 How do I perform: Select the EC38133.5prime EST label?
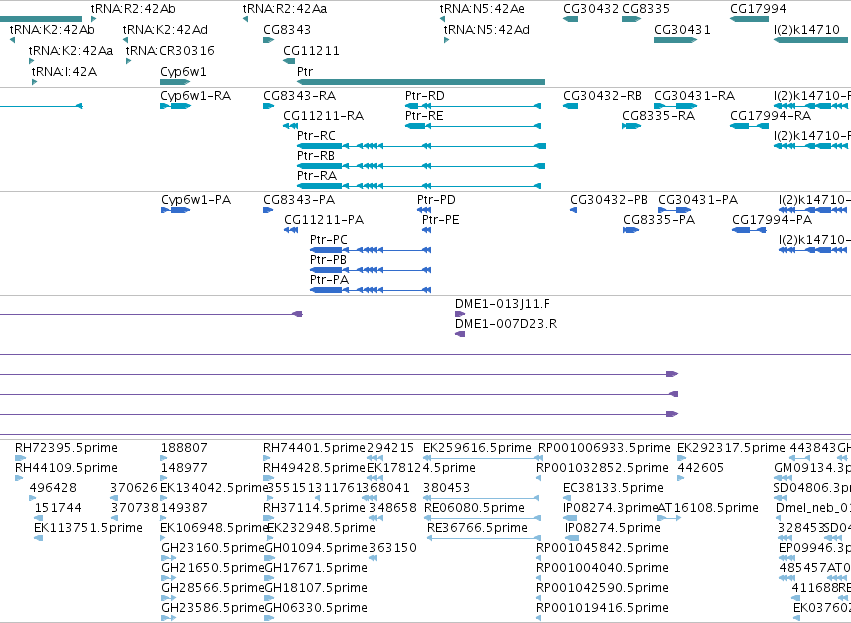click(613, 488)
